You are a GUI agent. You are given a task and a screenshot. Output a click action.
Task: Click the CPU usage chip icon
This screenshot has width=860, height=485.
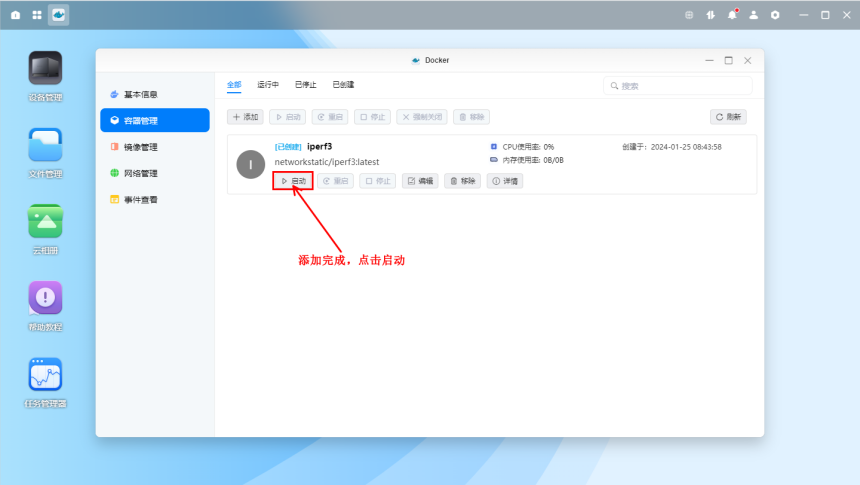click(494, 146)
